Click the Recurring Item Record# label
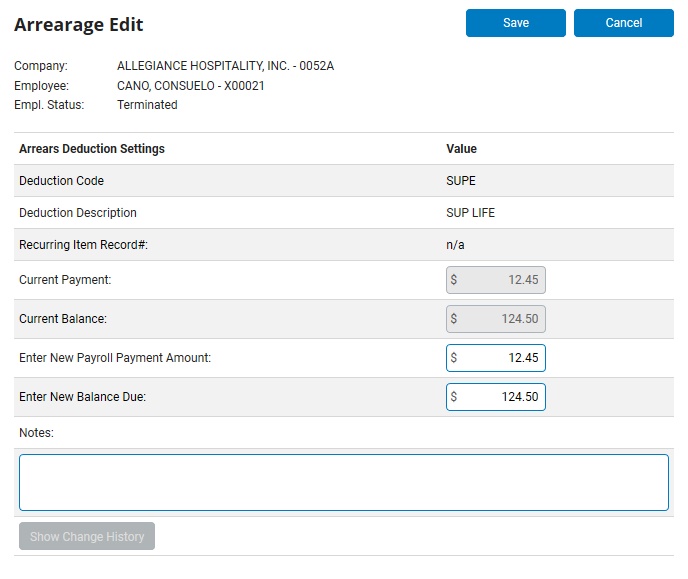This screenshot has height=579, width=688. pyautogui.click(x=83, y=245)
